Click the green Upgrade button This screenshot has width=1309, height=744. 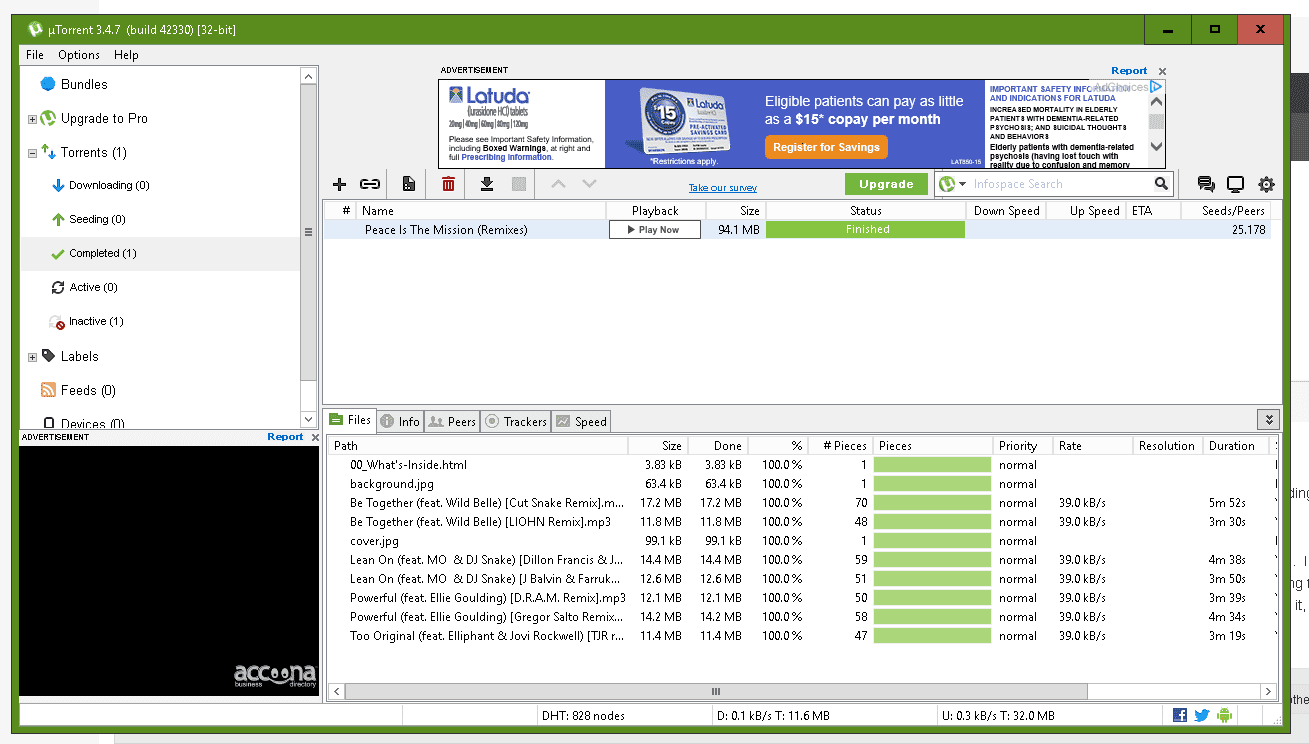(x=886, y=184)
